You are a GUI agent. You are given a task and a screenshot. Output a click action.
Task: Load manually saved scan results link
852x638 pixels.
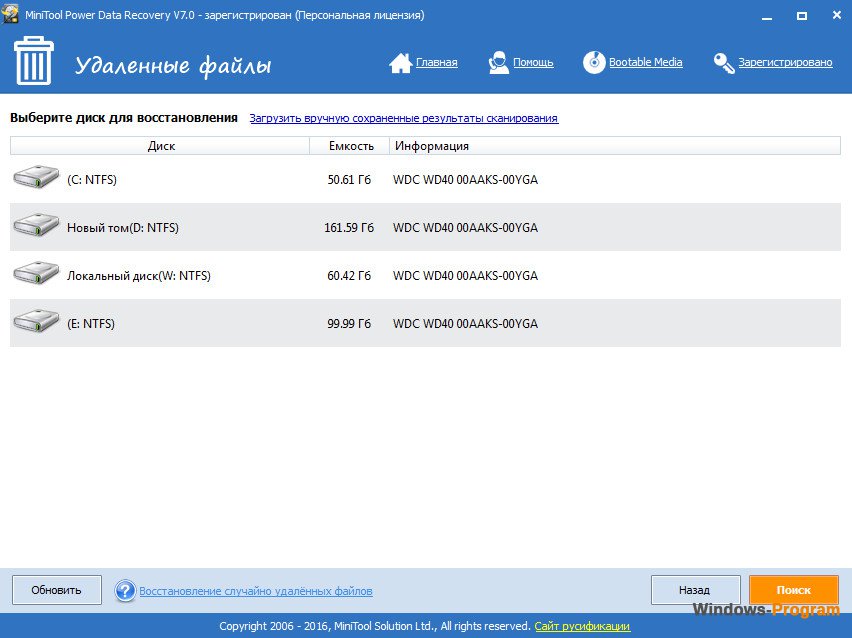click(404, 118)
